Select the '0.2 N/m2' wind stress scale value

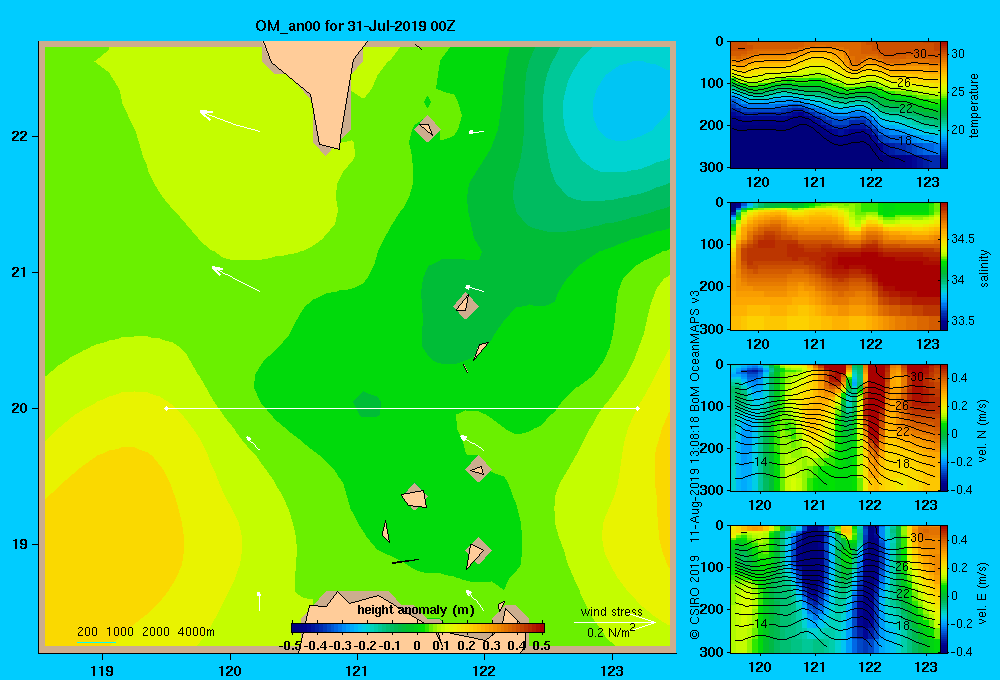(610, 632)
